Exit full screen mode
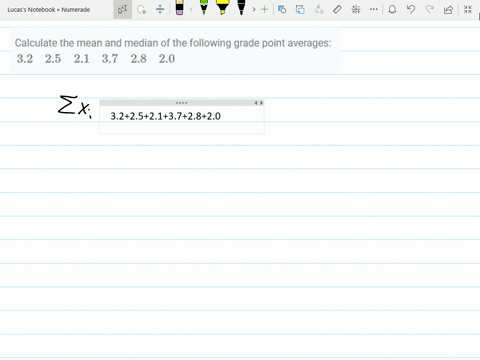Viewport: 480px width, 360px height. [x=468, y=9]
